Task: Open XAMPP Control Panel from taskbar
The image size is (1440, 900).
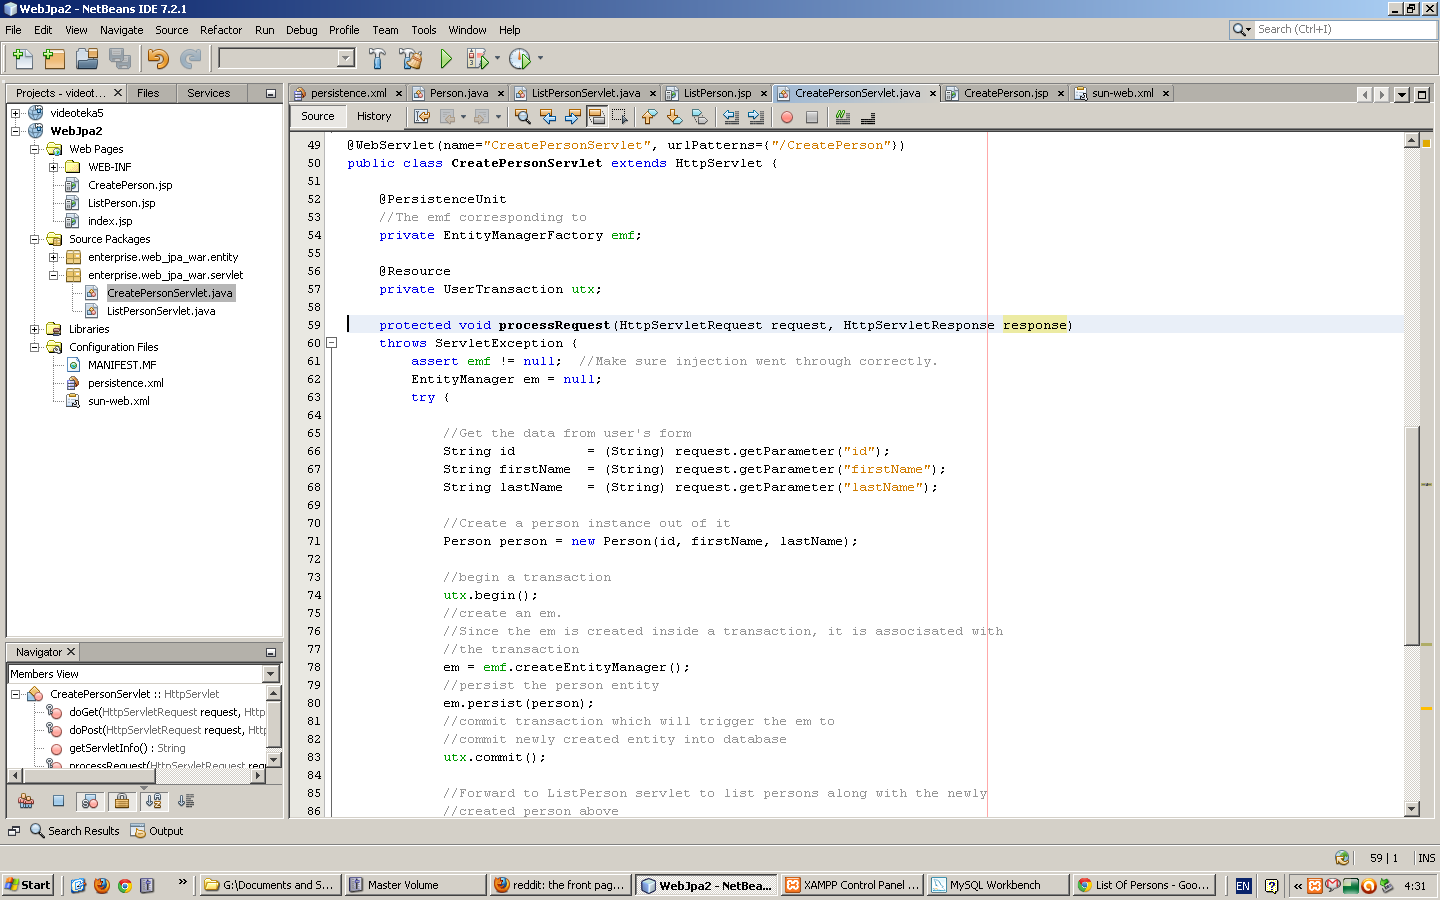Action: coord(852,885)
